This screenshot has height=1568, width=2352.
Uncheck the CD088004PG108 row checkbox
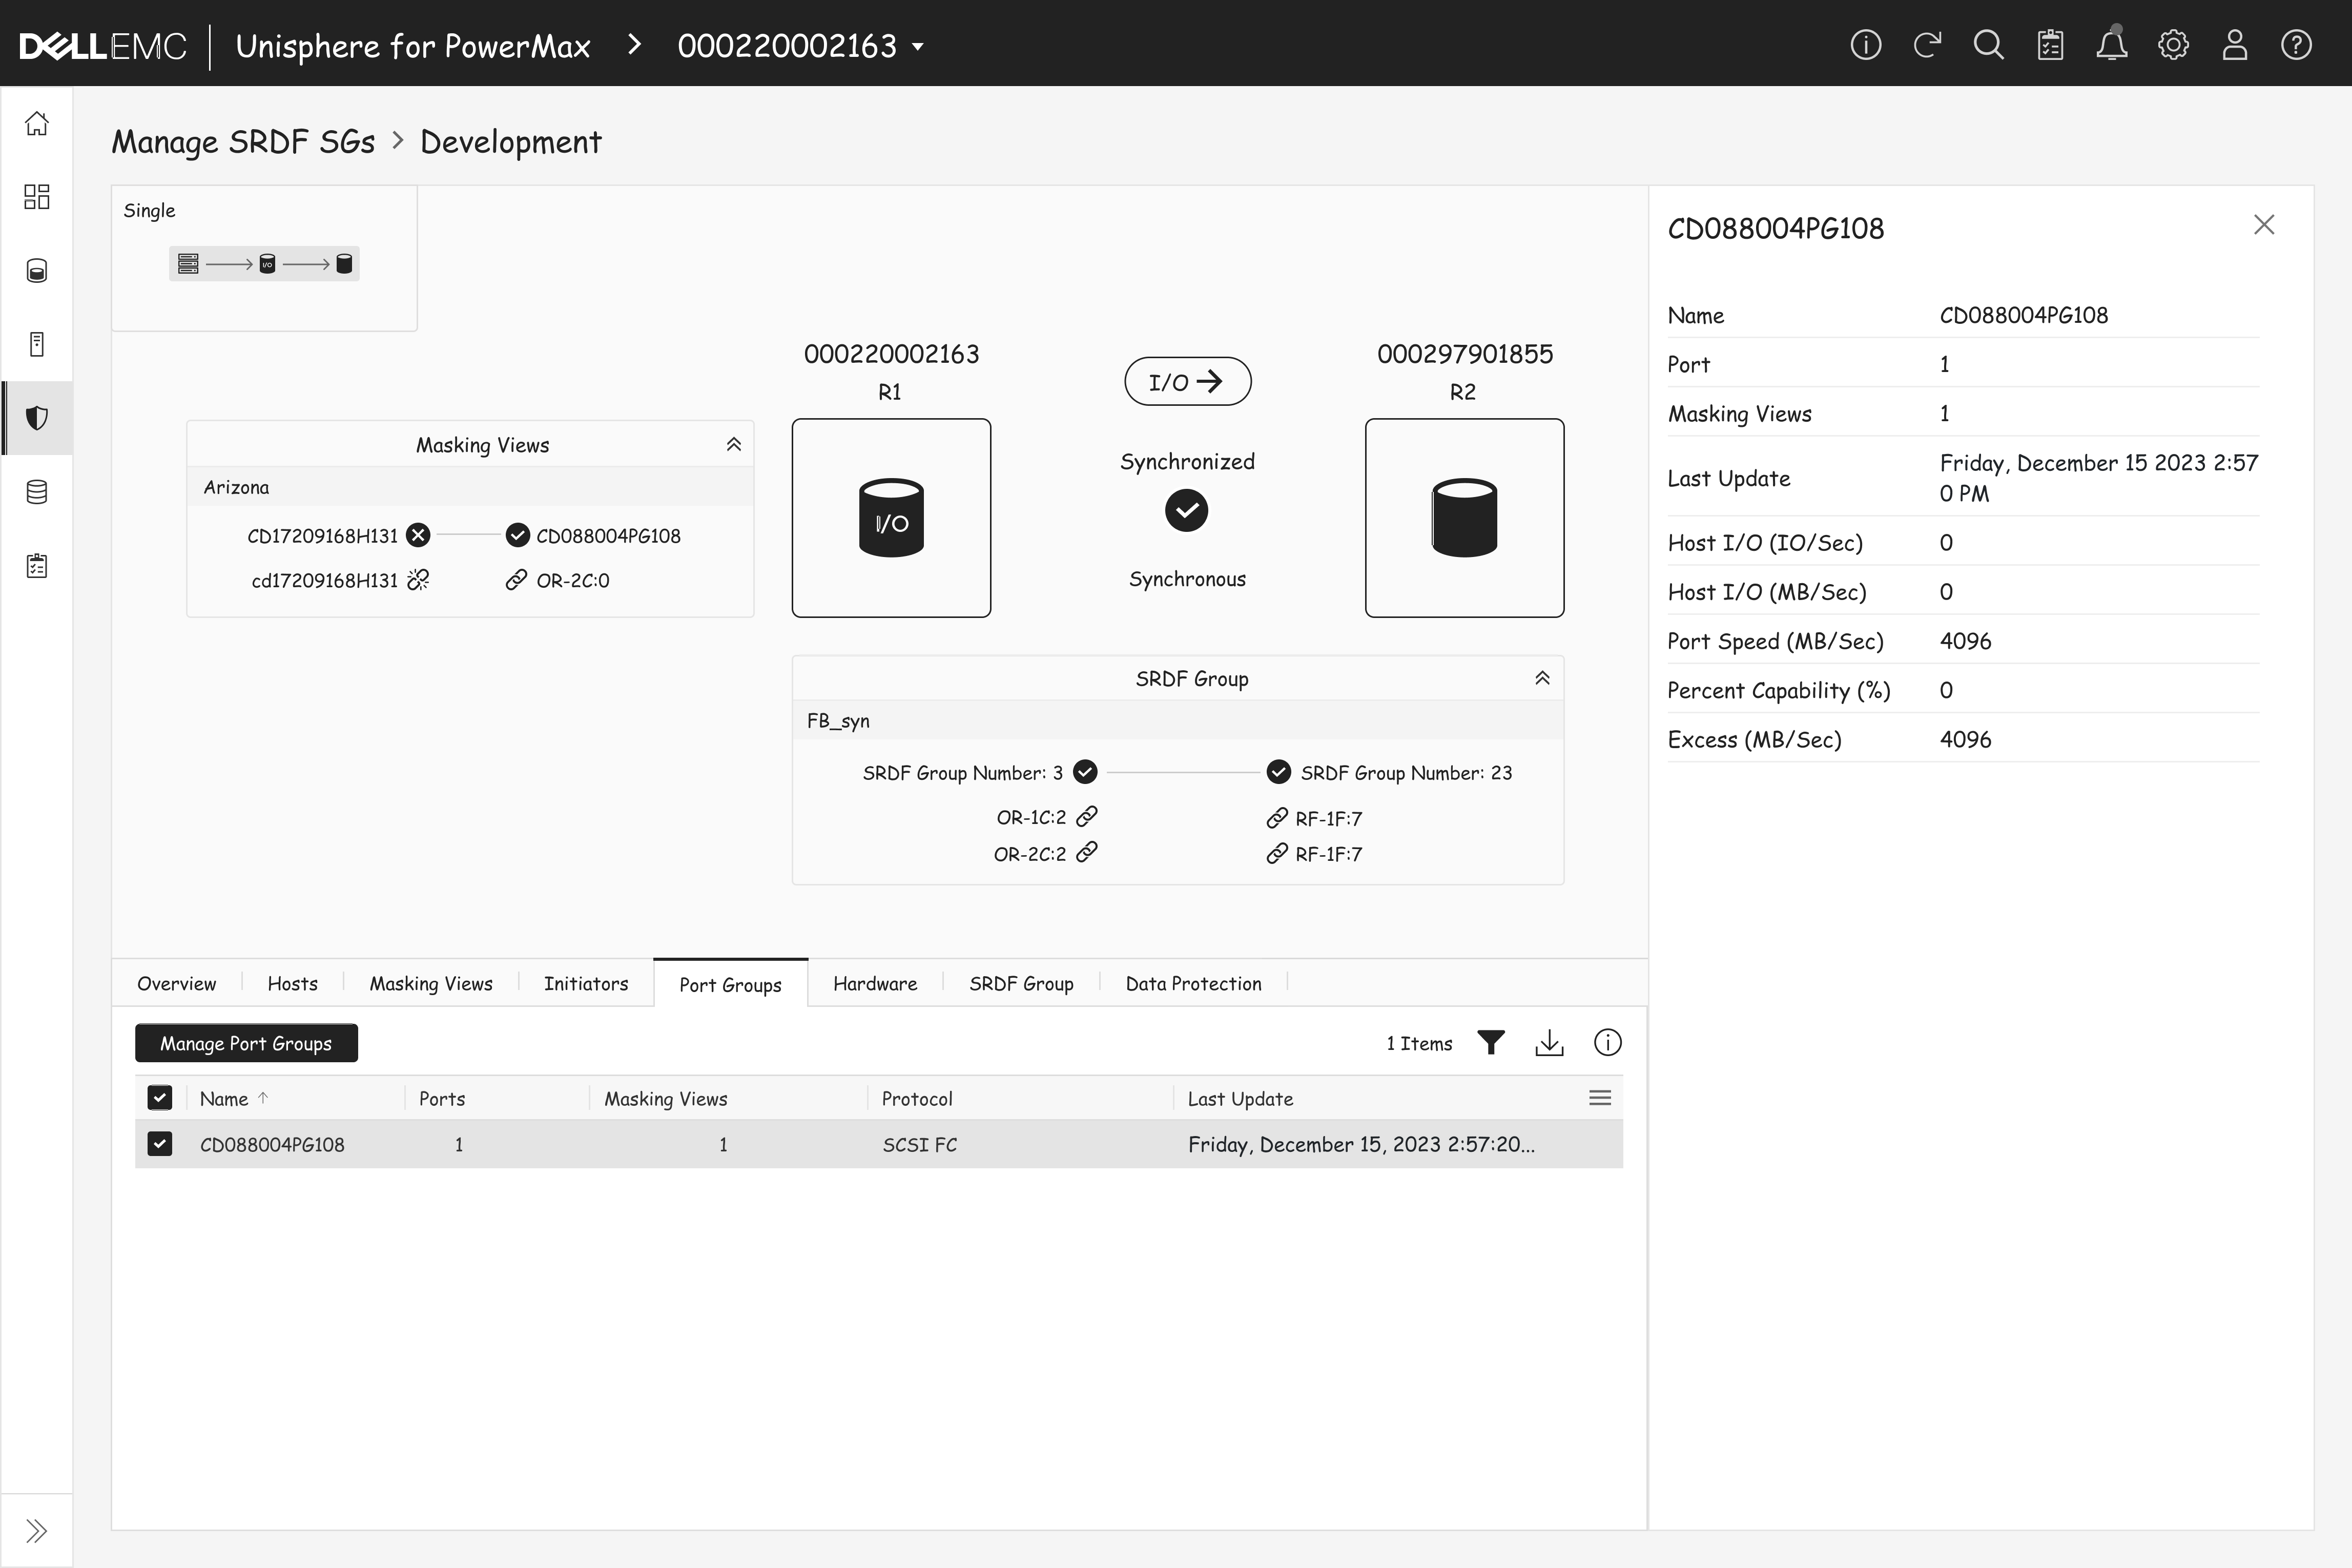coord(160,1144)
